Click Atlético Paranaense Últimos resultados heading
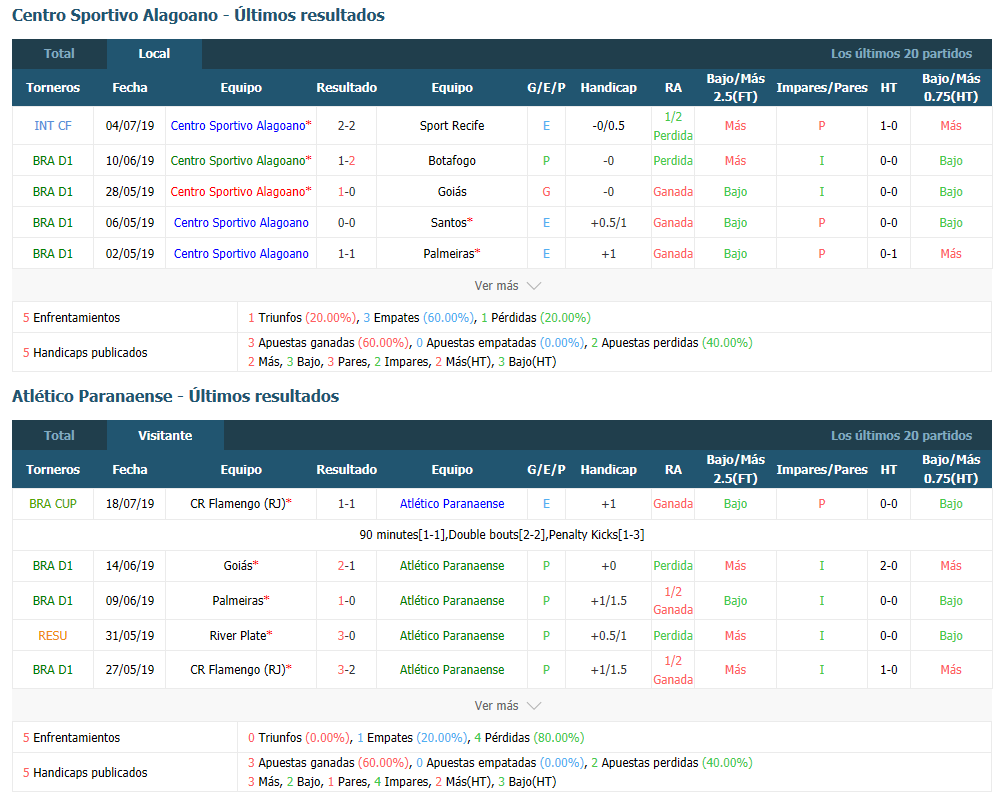The width and height of the screenshot is (1003, 799). click(x=175, y=397)
